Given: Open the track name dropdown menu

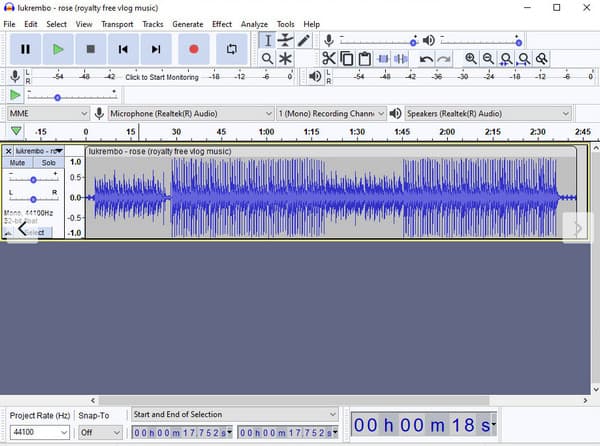Looking at the screenshot, I should click(39, 151).
